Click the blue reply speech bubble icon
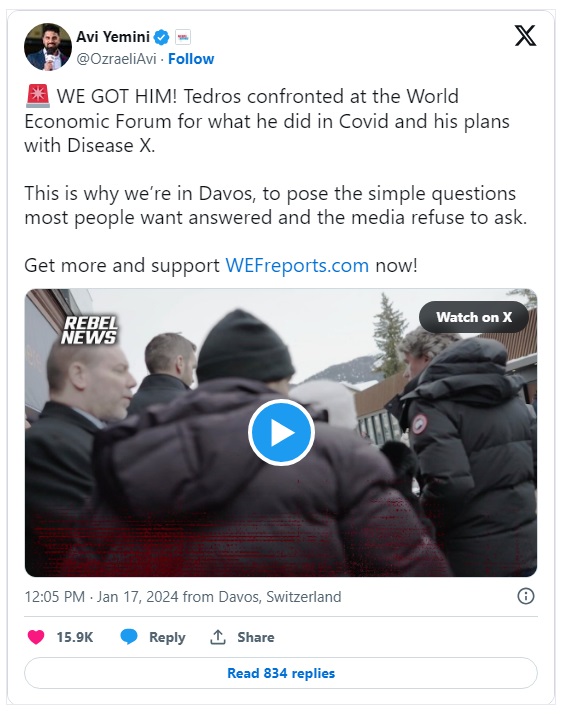Image resolution: width=564 pixels, height=714 pixels. coord(129,637)
